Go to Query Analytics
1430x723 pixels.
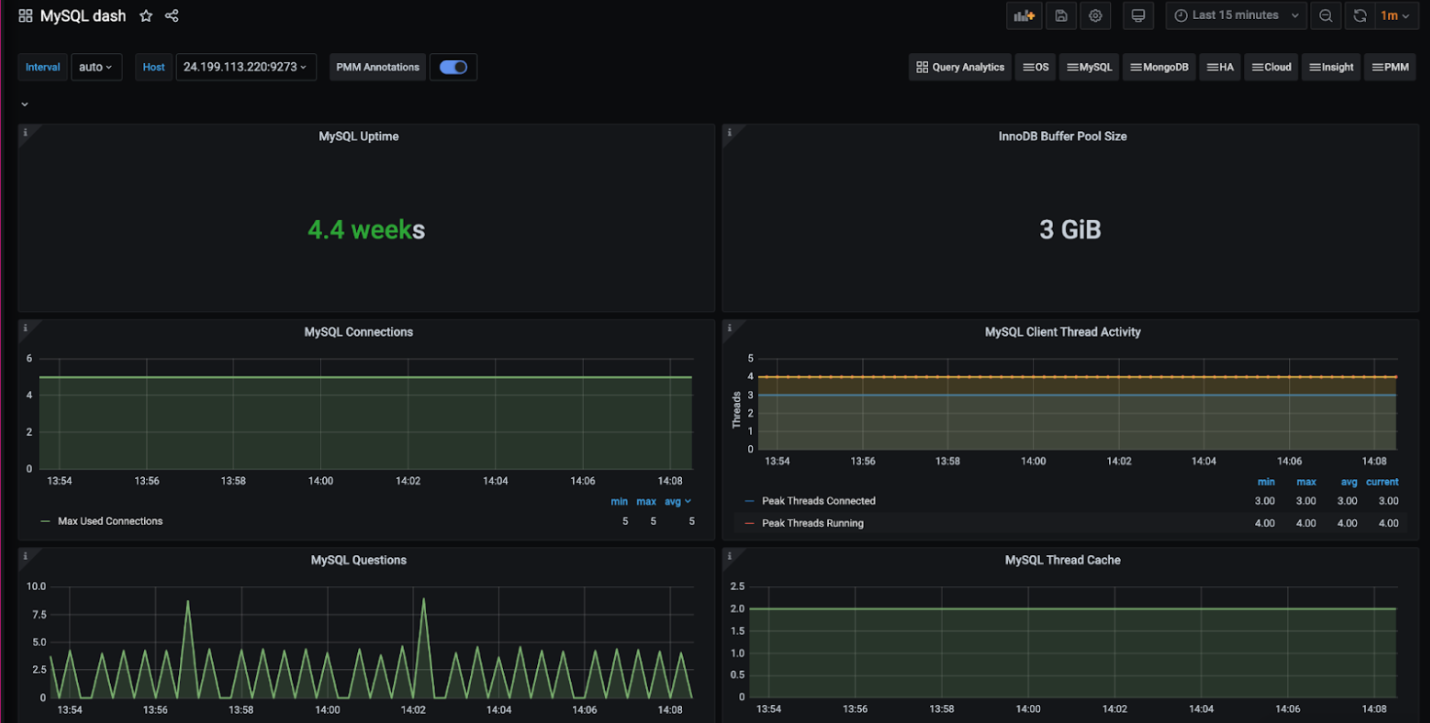pos(960,67)
